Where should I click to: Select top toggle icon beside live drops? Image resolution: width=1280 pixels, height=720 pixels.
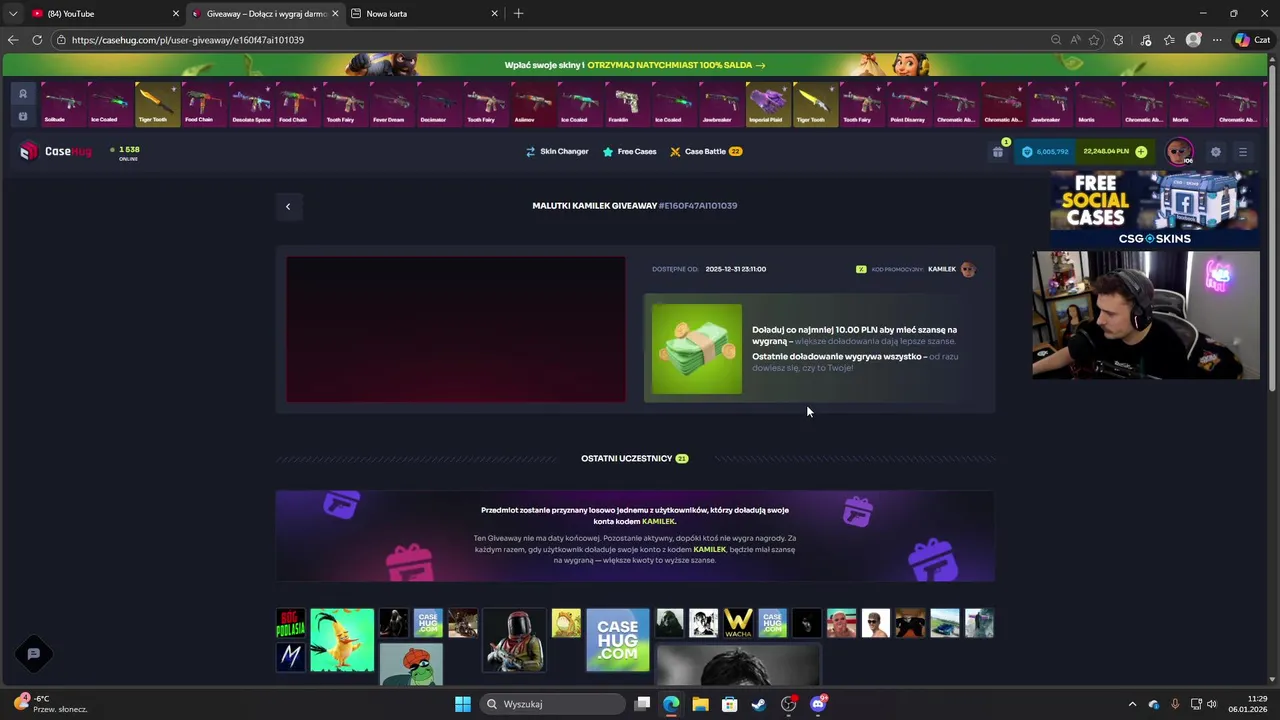tap(23, 94)
